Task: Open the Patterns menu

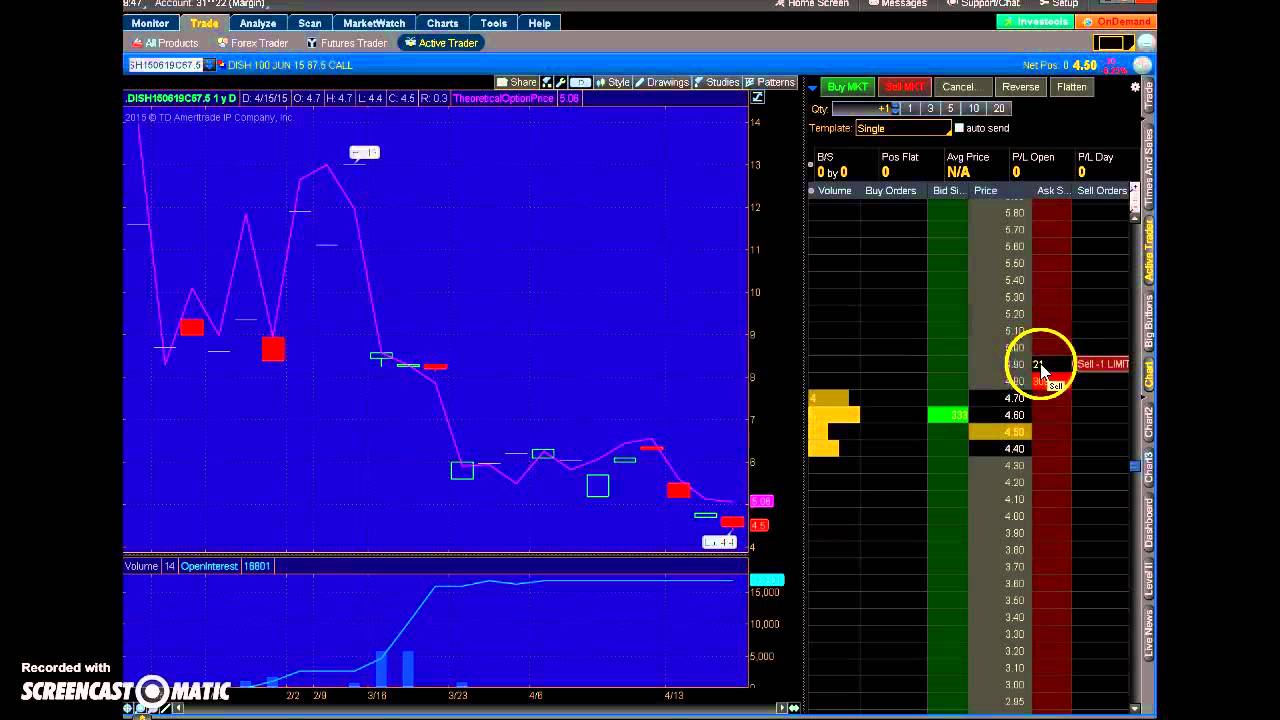Action: (769, 82)
